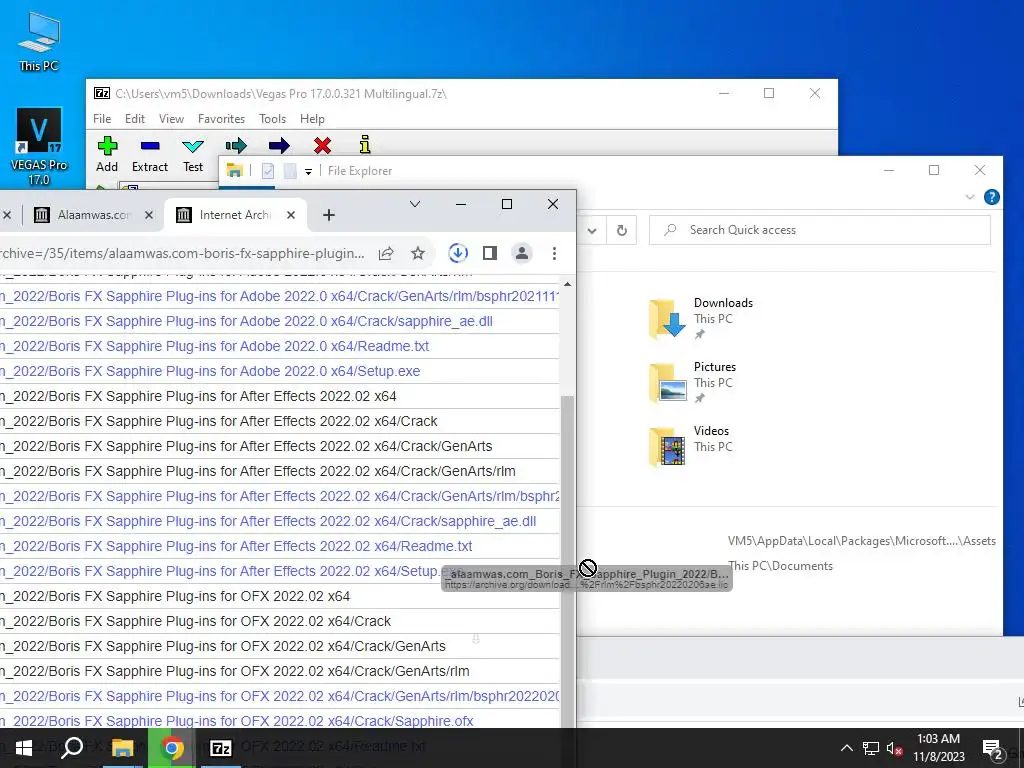Click Search Quick access field
Image resolution: width=1024 pixels, height=768 pixels.
point(820,230)
